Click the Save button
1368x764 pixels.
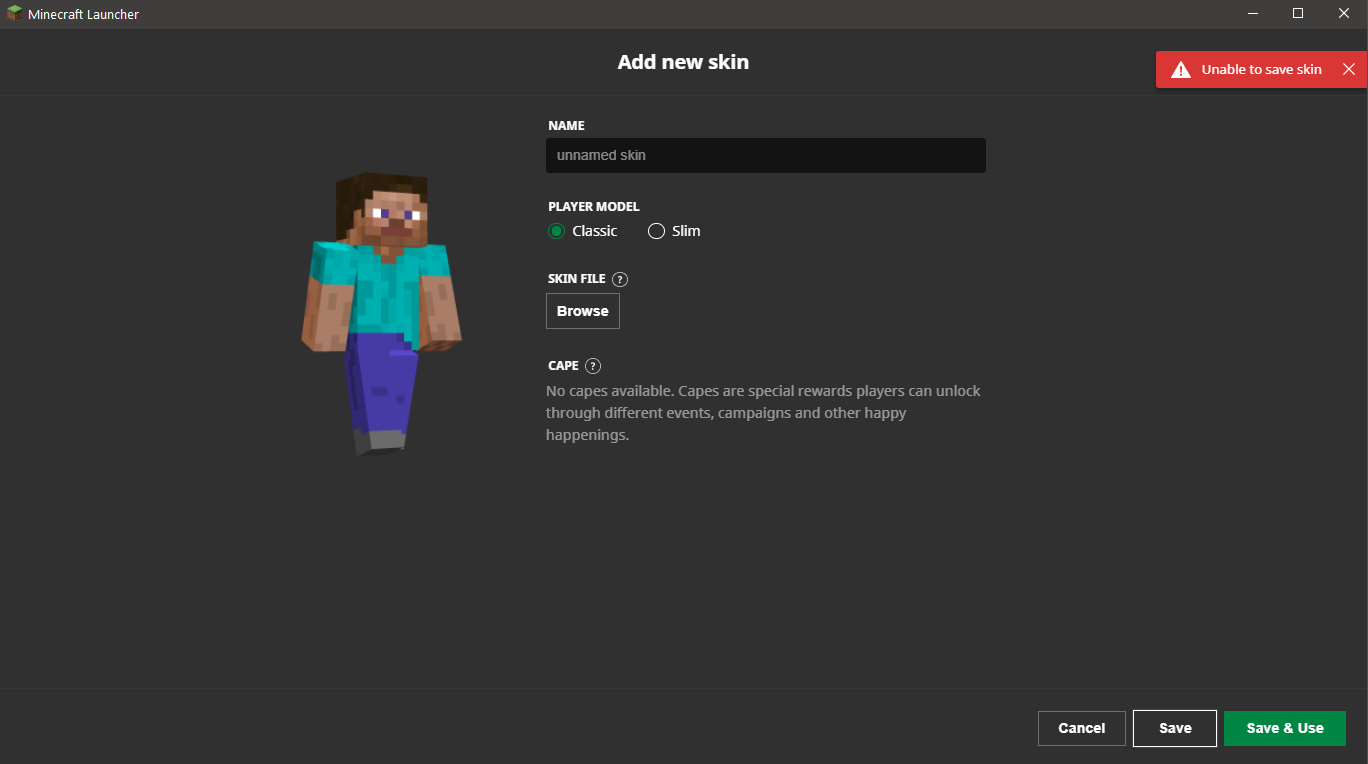click(x=1175, y=728)
